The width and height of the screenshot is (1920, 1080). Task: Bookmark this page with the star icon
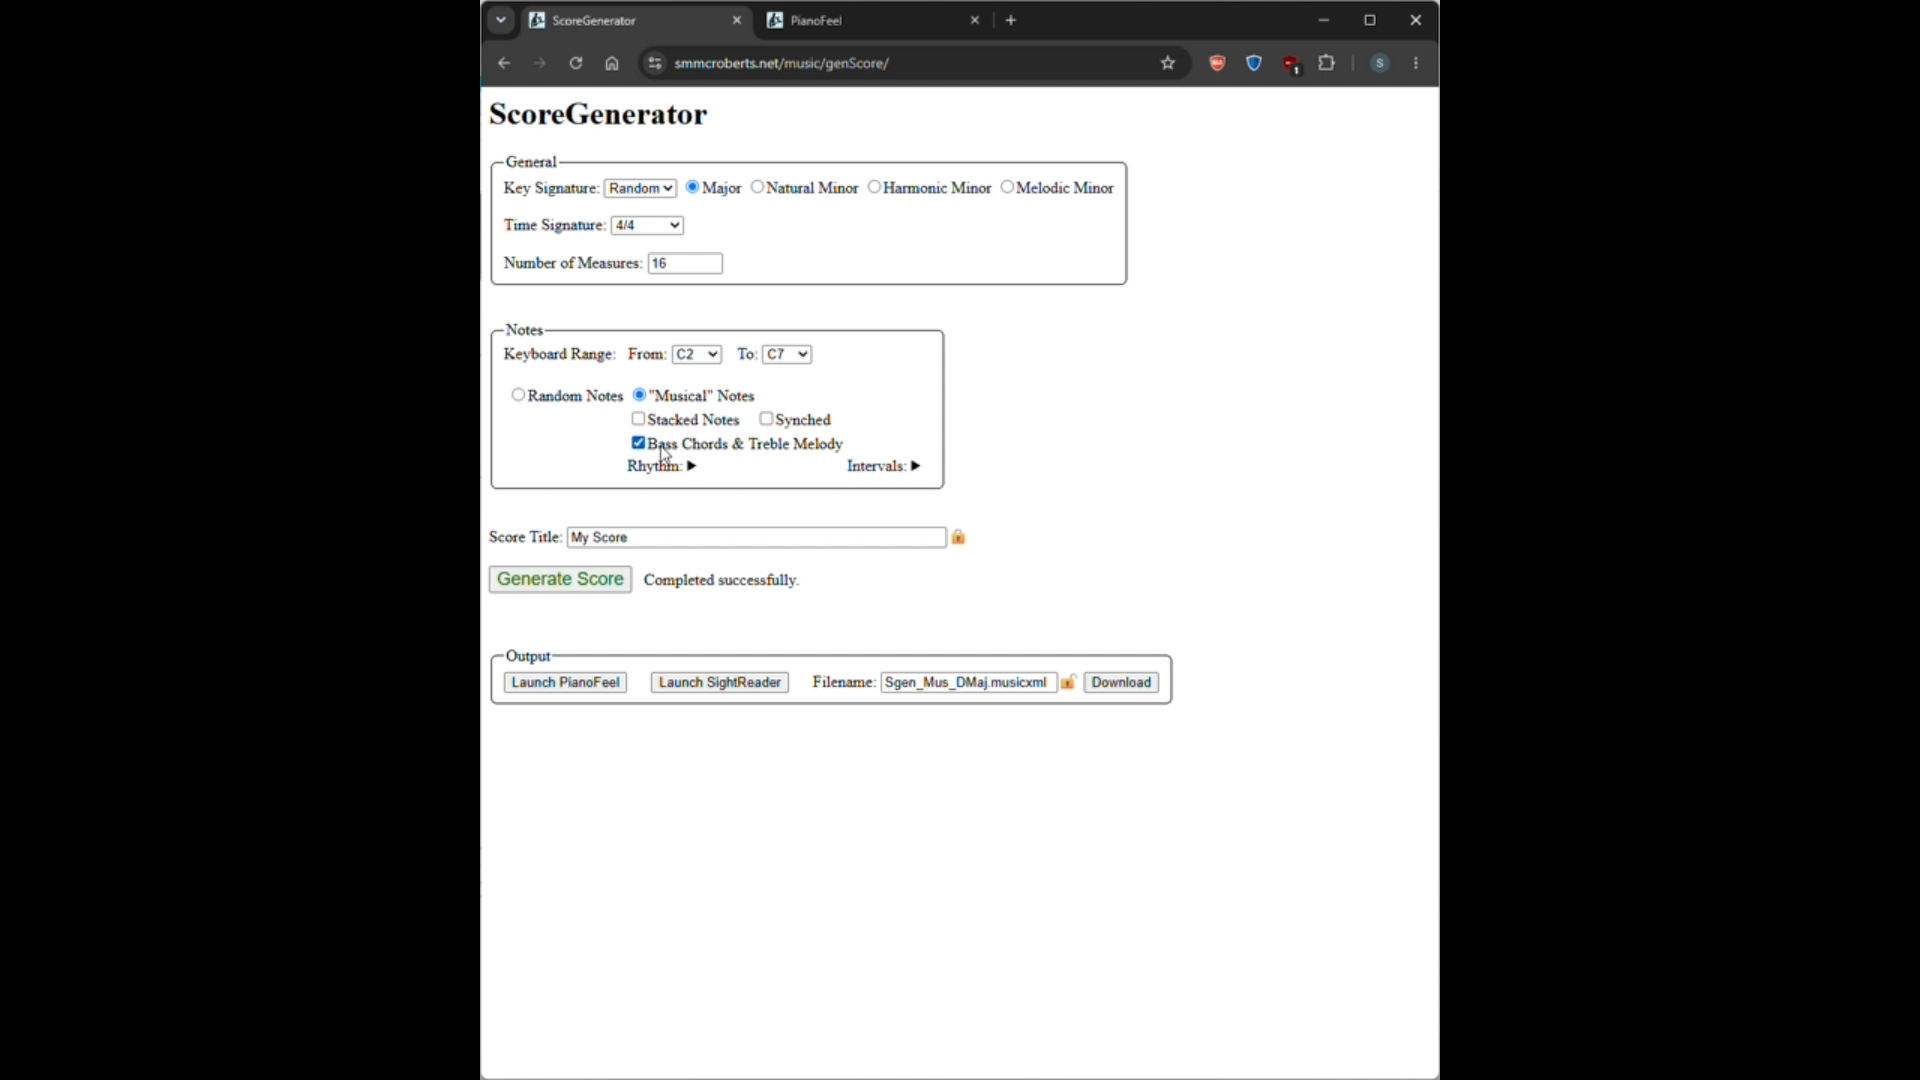[x=1167, y=63]
